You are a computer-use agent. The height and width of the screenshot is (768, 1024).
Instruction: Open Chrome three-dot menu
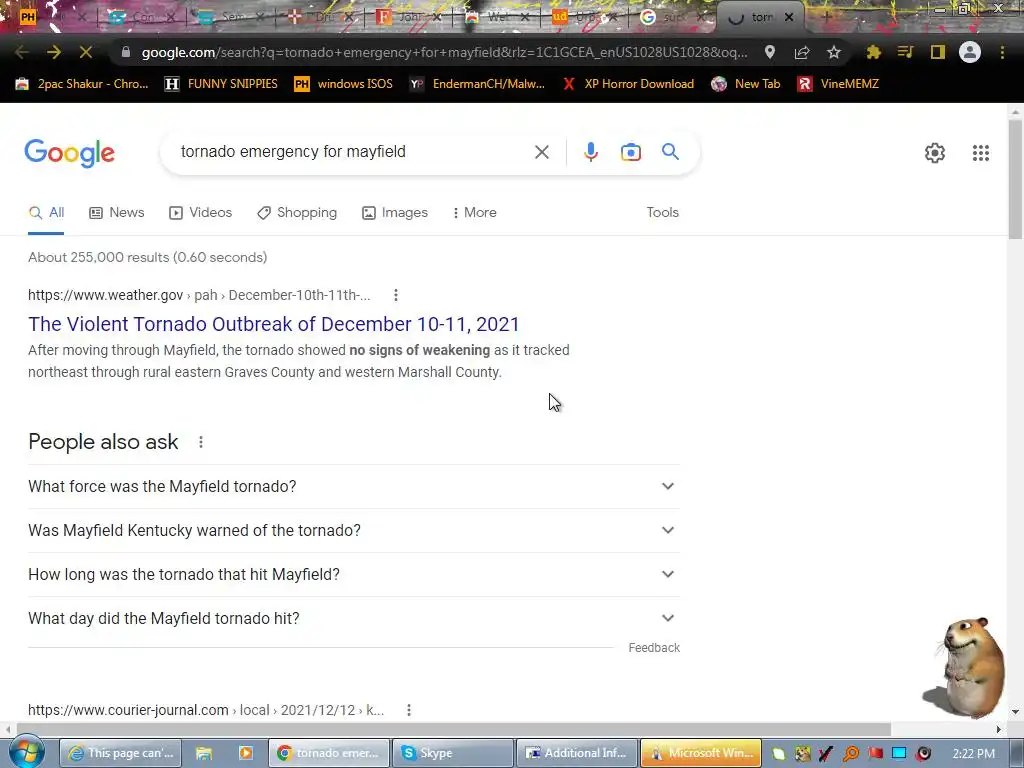[1002, 52]
